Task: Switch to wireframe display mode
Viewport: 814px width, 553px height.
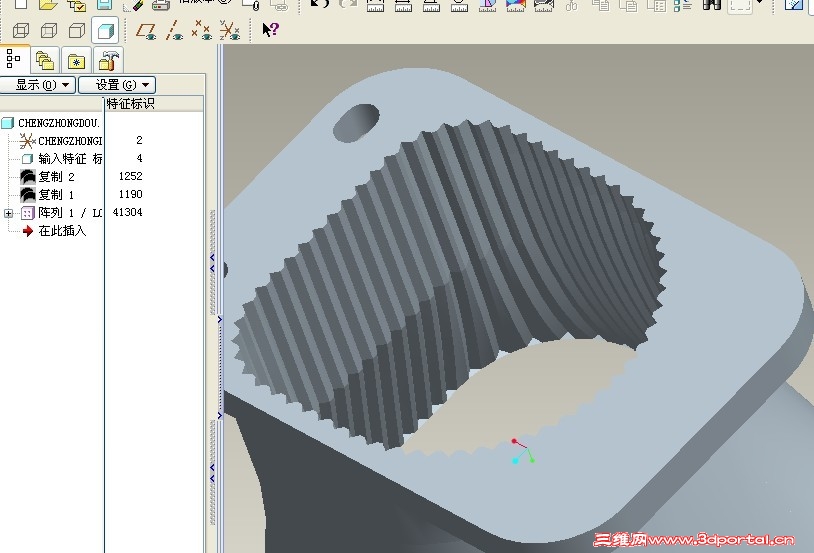Action: point(21,31)
